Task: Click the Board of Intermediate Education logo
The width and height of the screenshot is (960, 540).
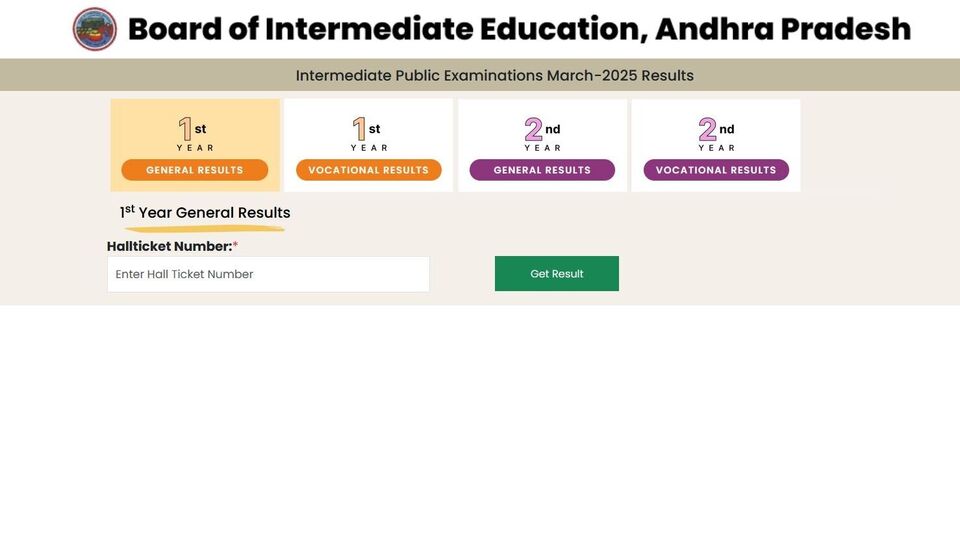Action: coord(95,29)
